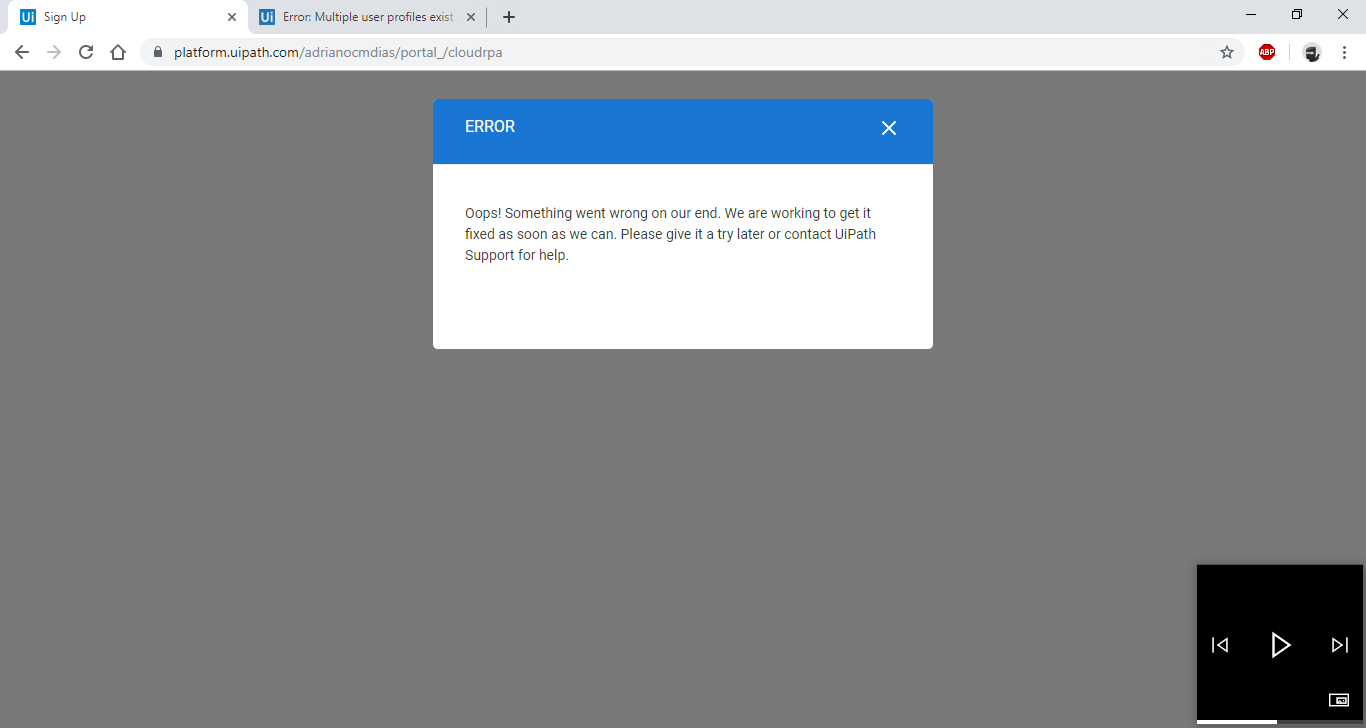
Task: Reload the current page
Action: tap(86, 52)
